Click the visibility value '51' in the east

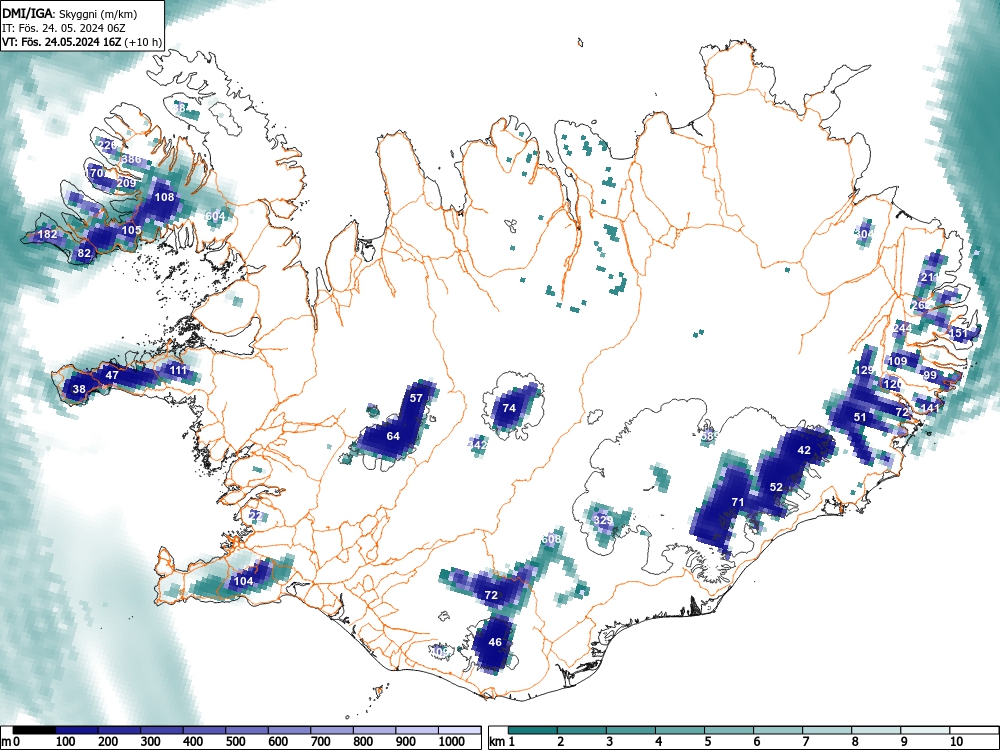tap(860, 418)
